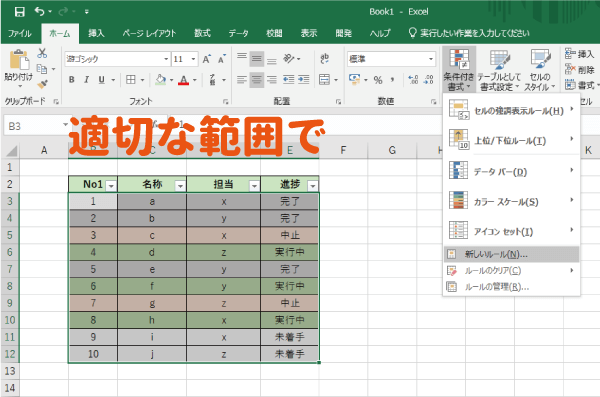Open the borders icon in Font group
600x397 pixels.
(131, 80)
